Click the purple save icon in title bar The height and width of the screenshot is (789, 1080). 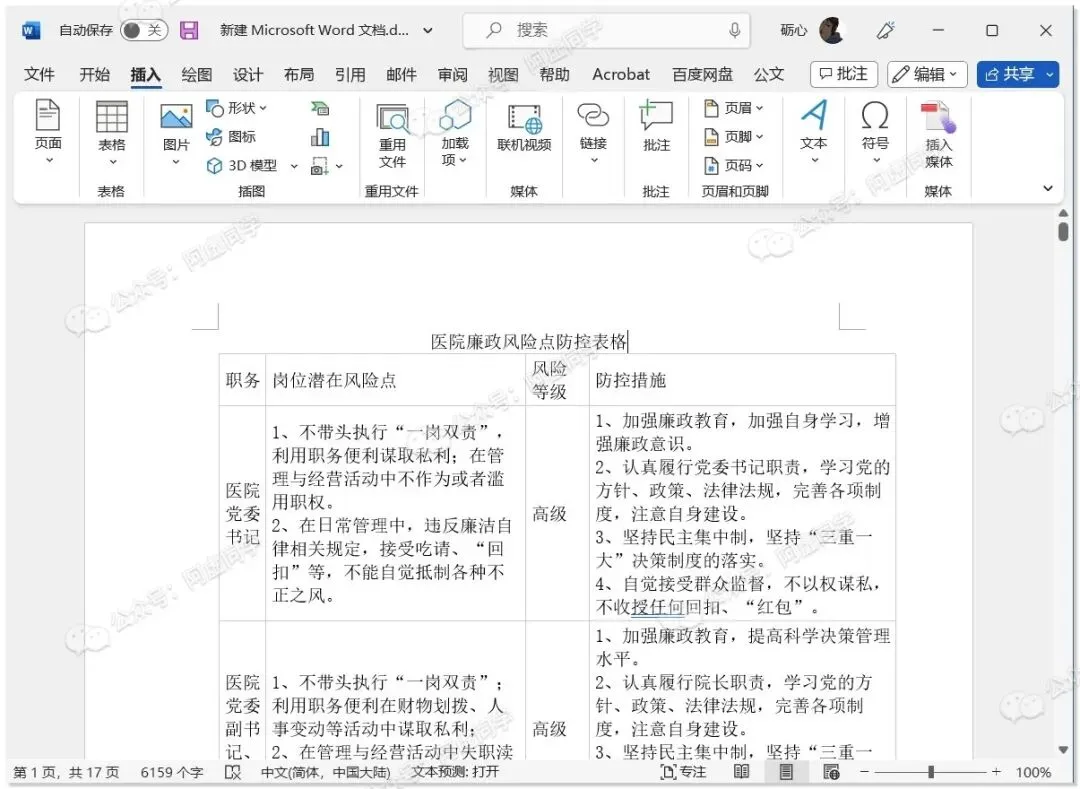189,30
